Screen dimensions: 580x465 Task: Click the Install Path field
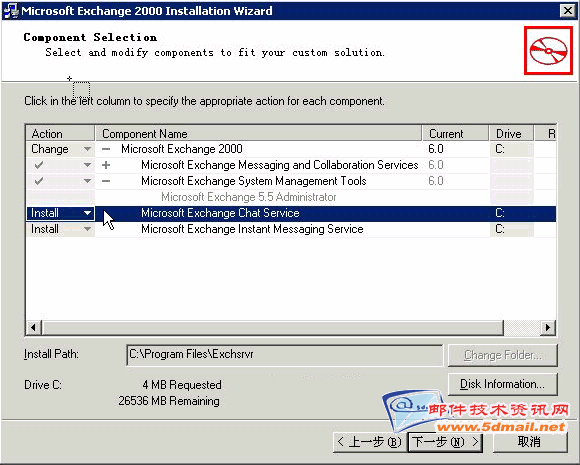[x=284, y=355]
